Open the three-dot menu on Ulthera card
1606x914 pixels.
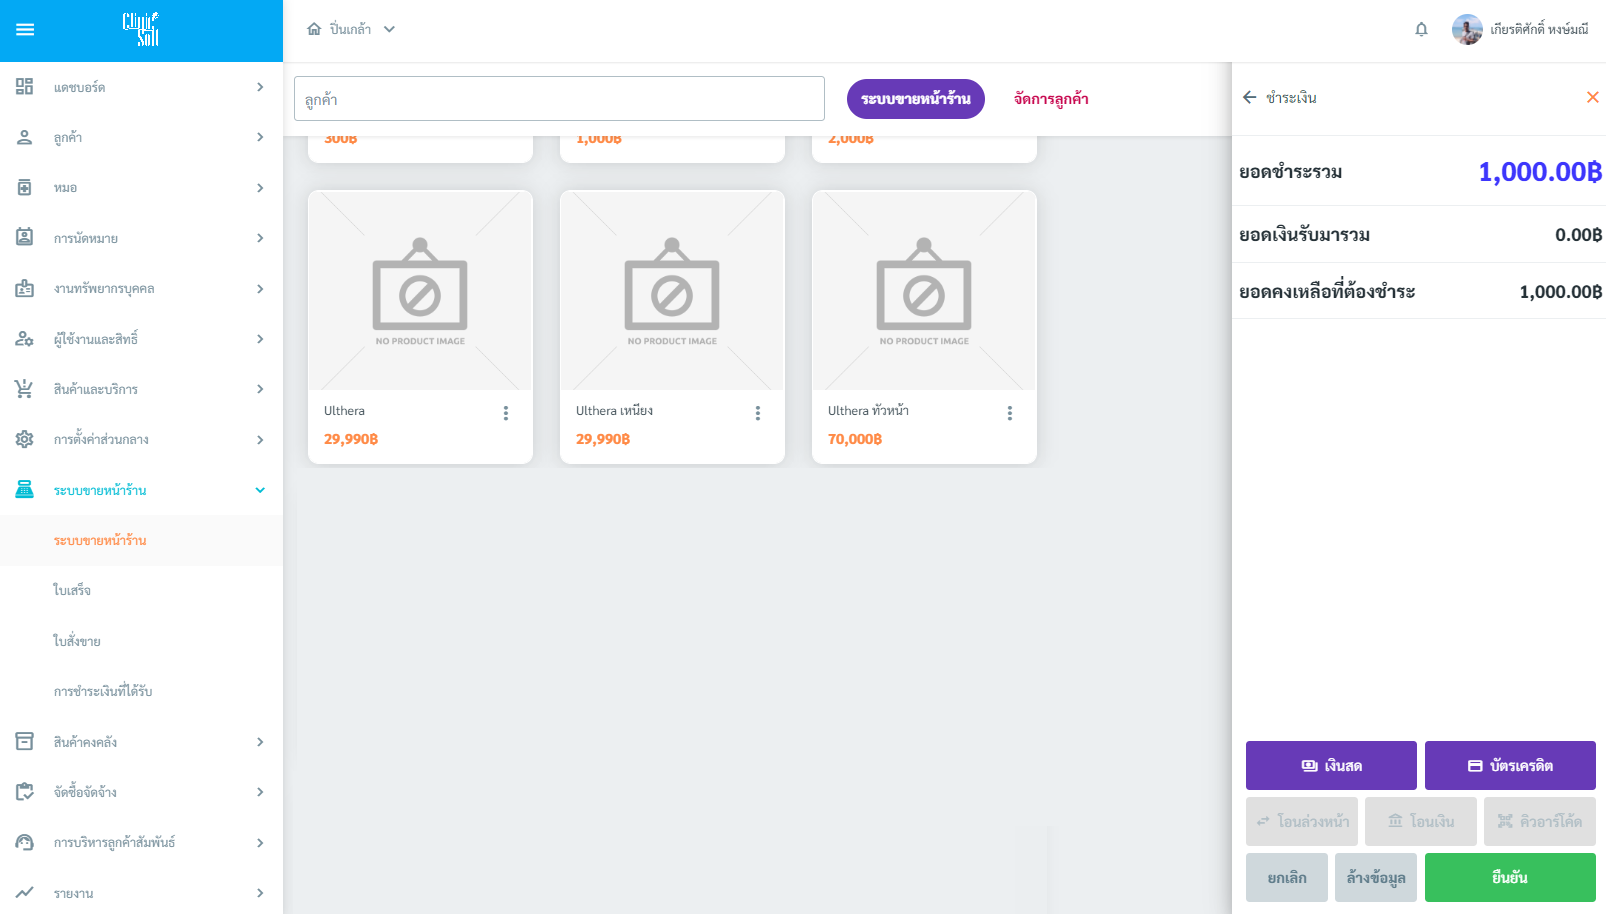(506, 413)
